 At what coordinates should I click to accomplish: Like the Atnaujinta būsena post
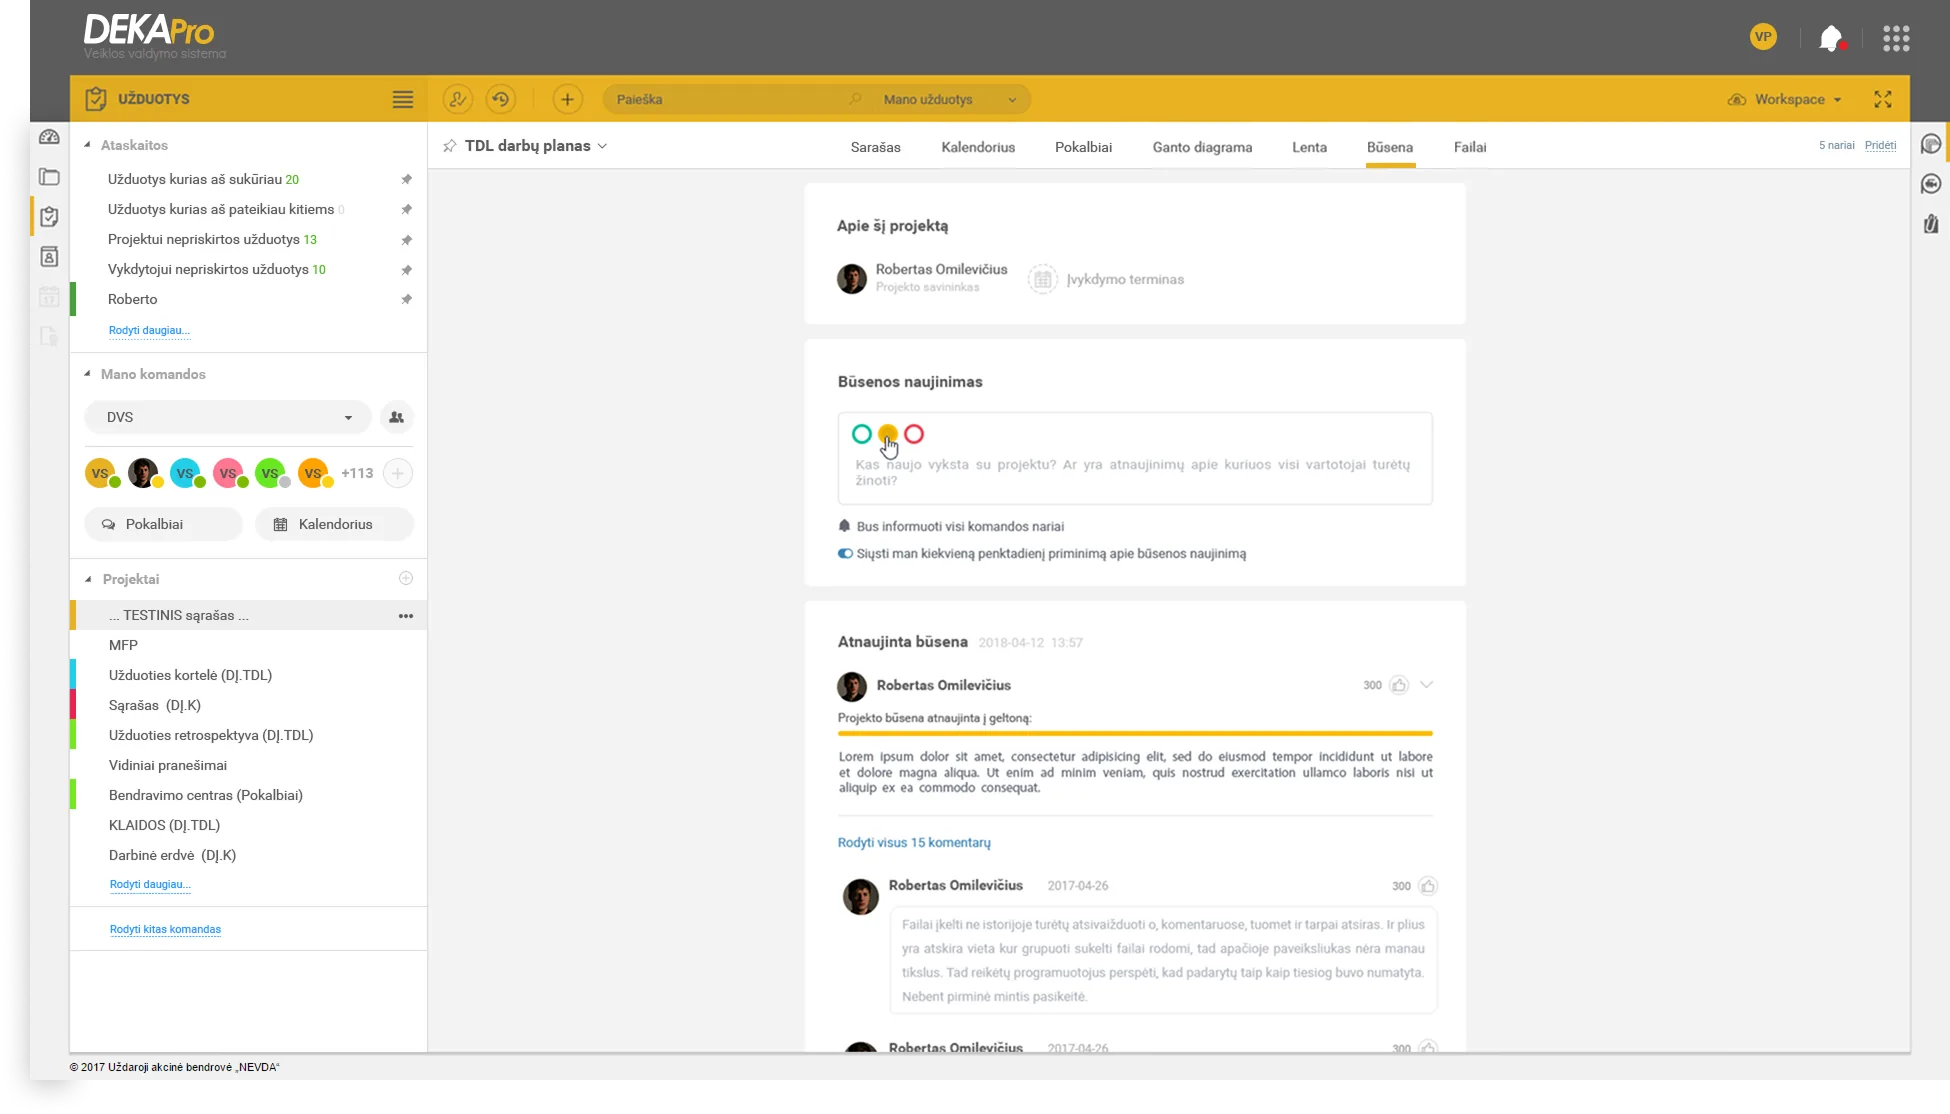1399,685
